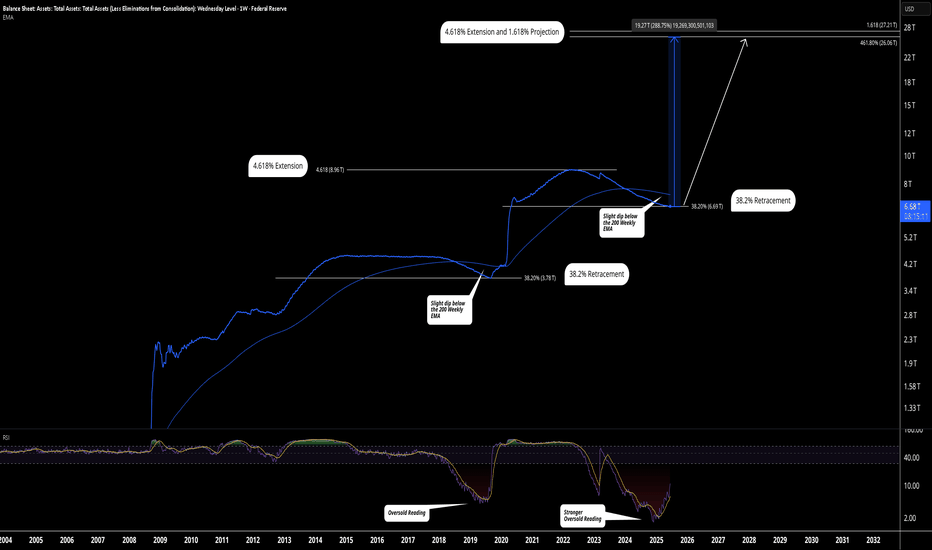Screen dimensions: 932x550
Task: Click the 2024 label on the time axis
Action: click(625, 540)
